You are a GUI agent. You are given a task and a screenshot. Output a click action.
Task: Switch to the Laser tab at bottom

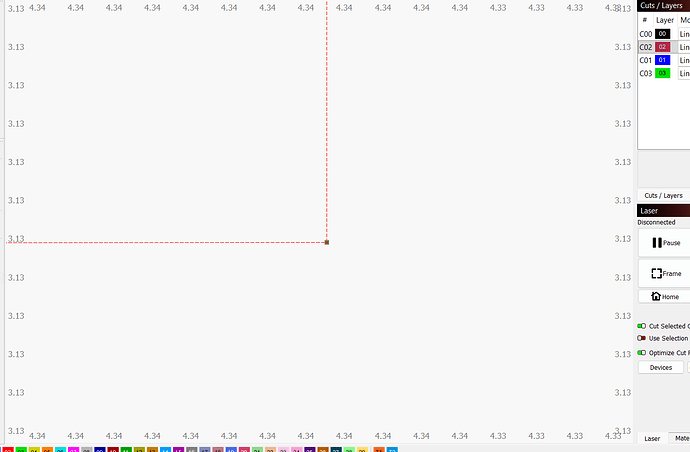(652, 438)
